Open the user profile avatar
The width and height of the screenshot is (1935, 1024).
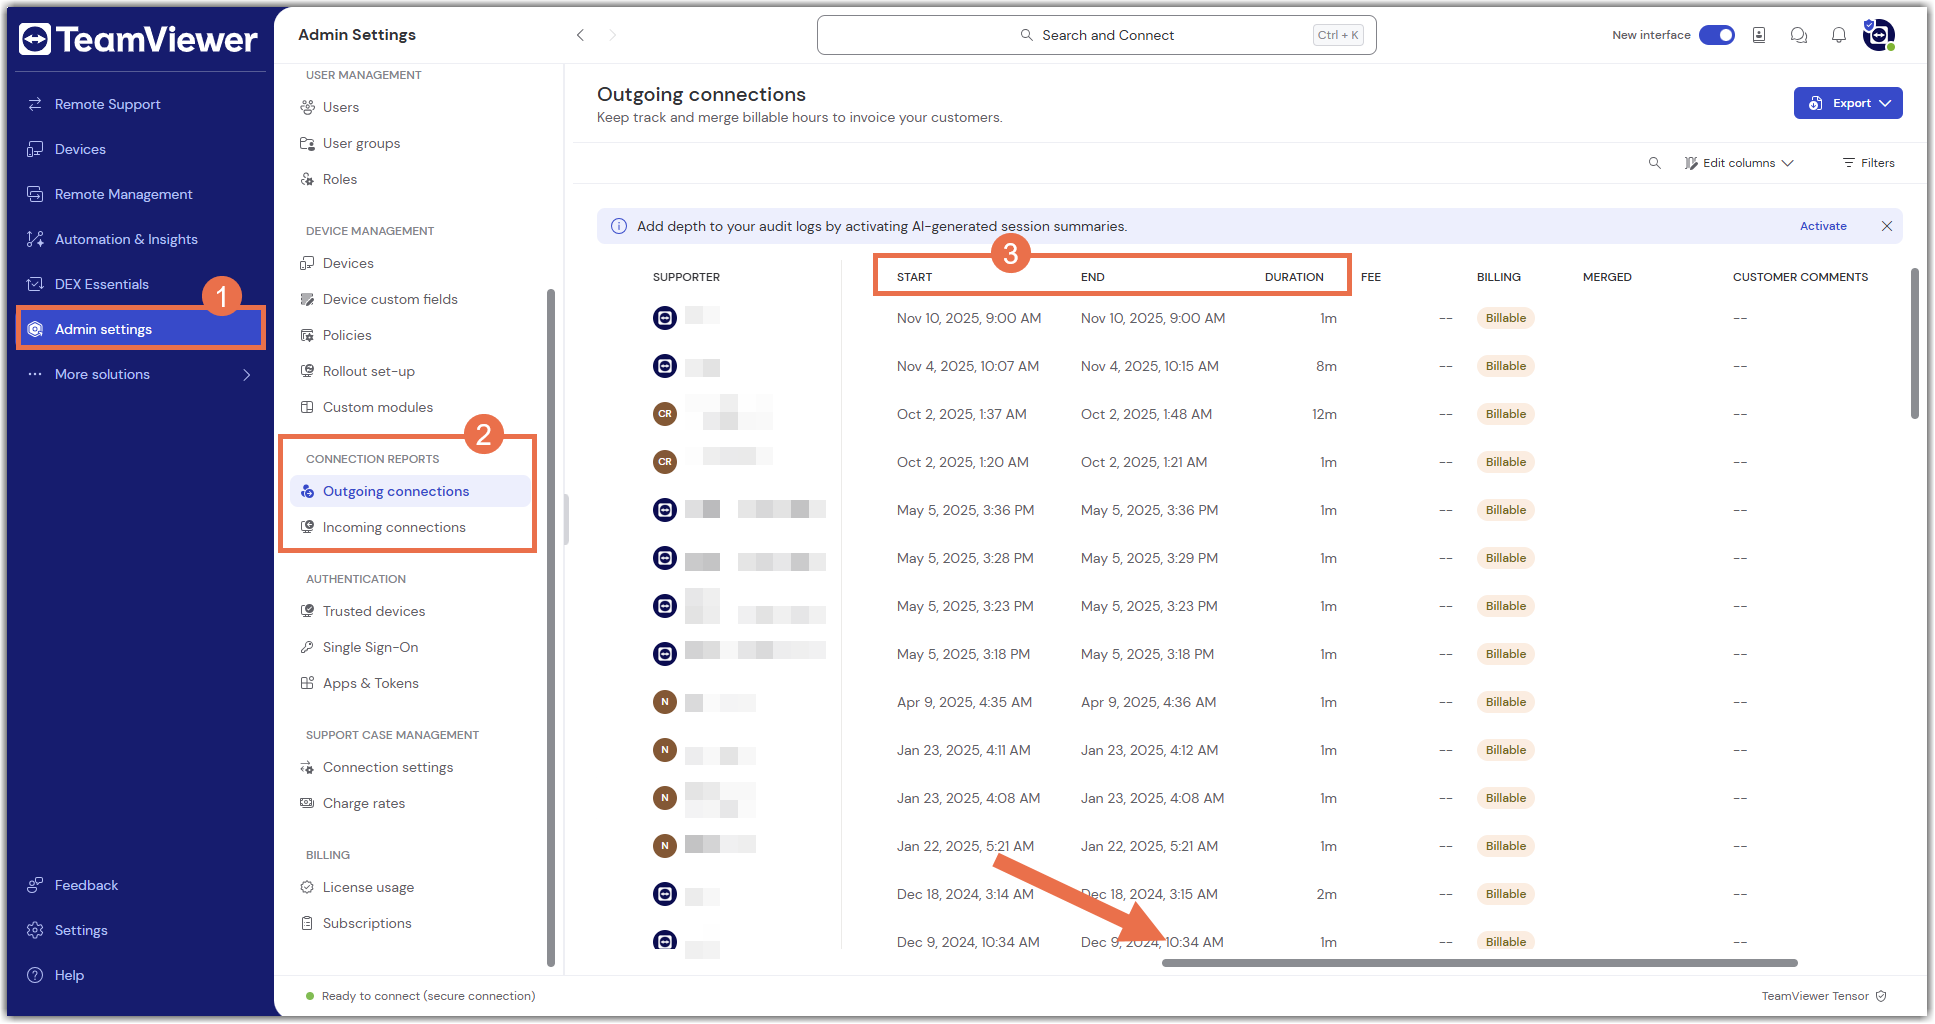[x=1879, y=35]
